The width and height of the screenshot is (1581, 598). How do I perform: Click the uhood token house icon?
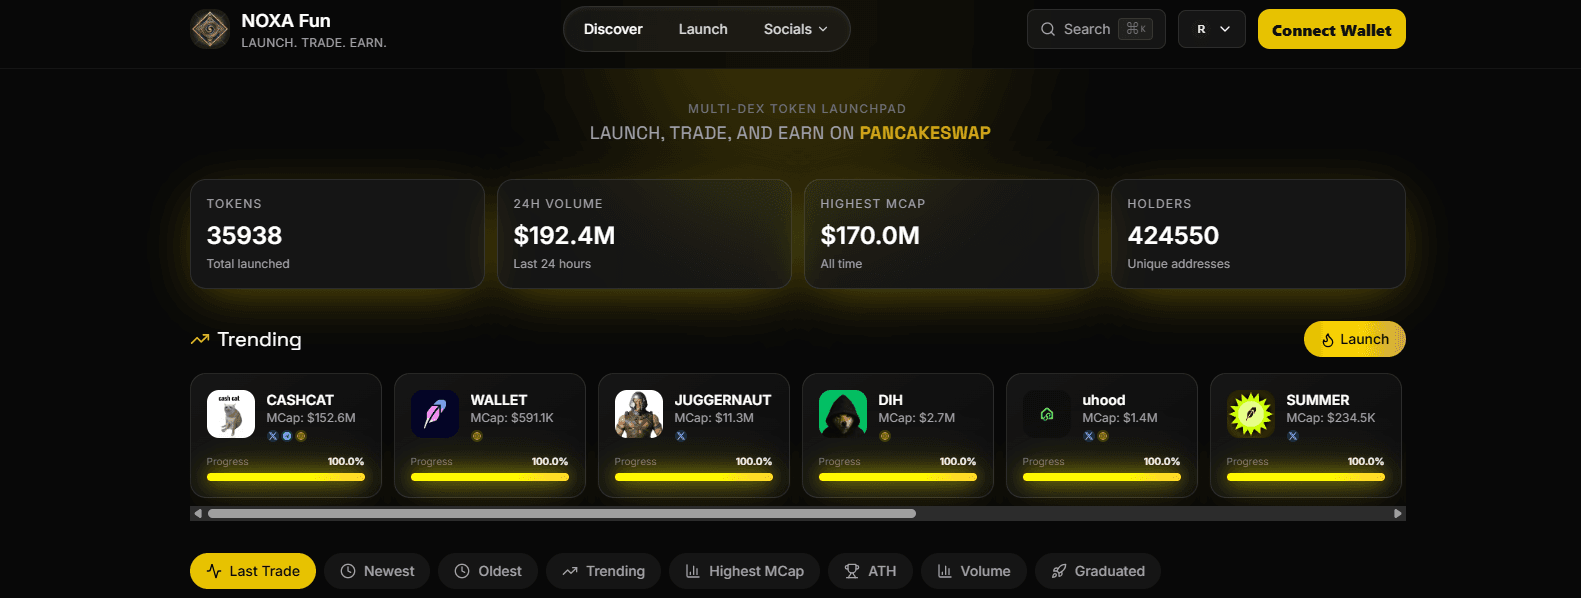[x=1047, y=414]
